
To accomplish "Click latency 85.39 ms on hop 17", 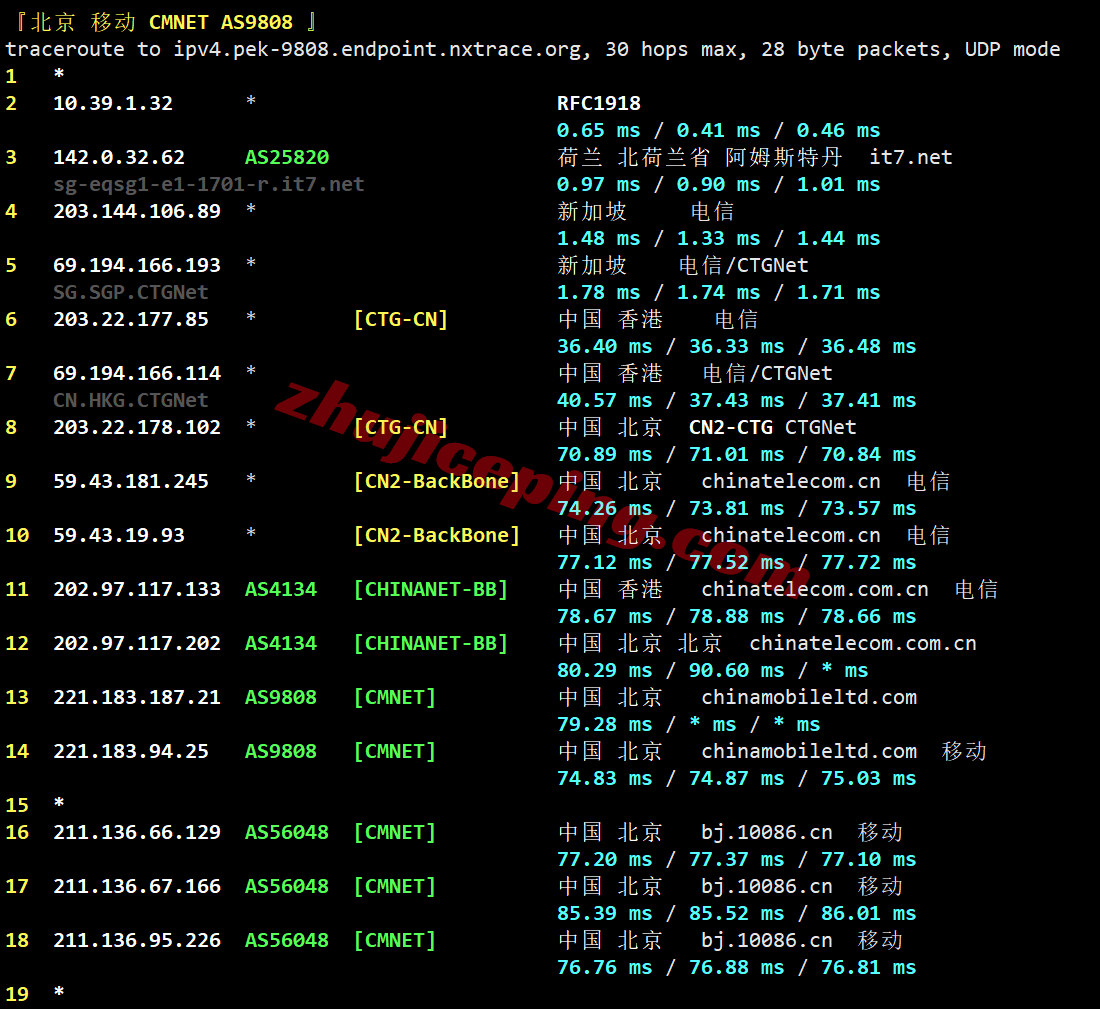I will point(605,914).
